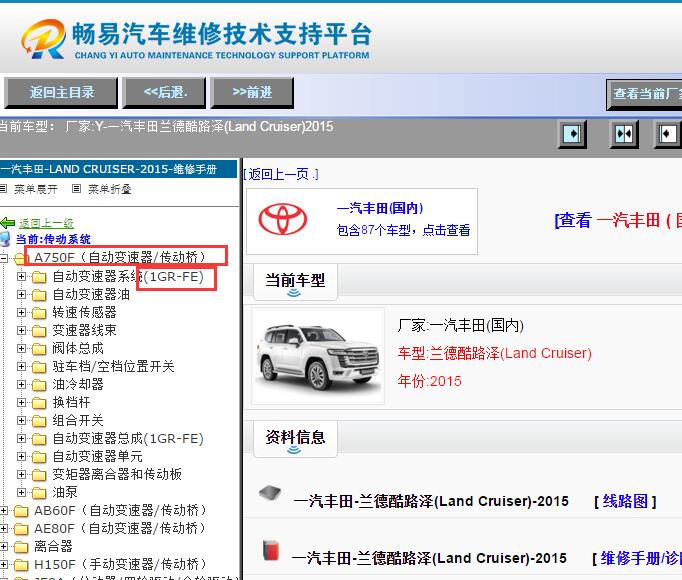Click the folder icon for H150F

20,565
